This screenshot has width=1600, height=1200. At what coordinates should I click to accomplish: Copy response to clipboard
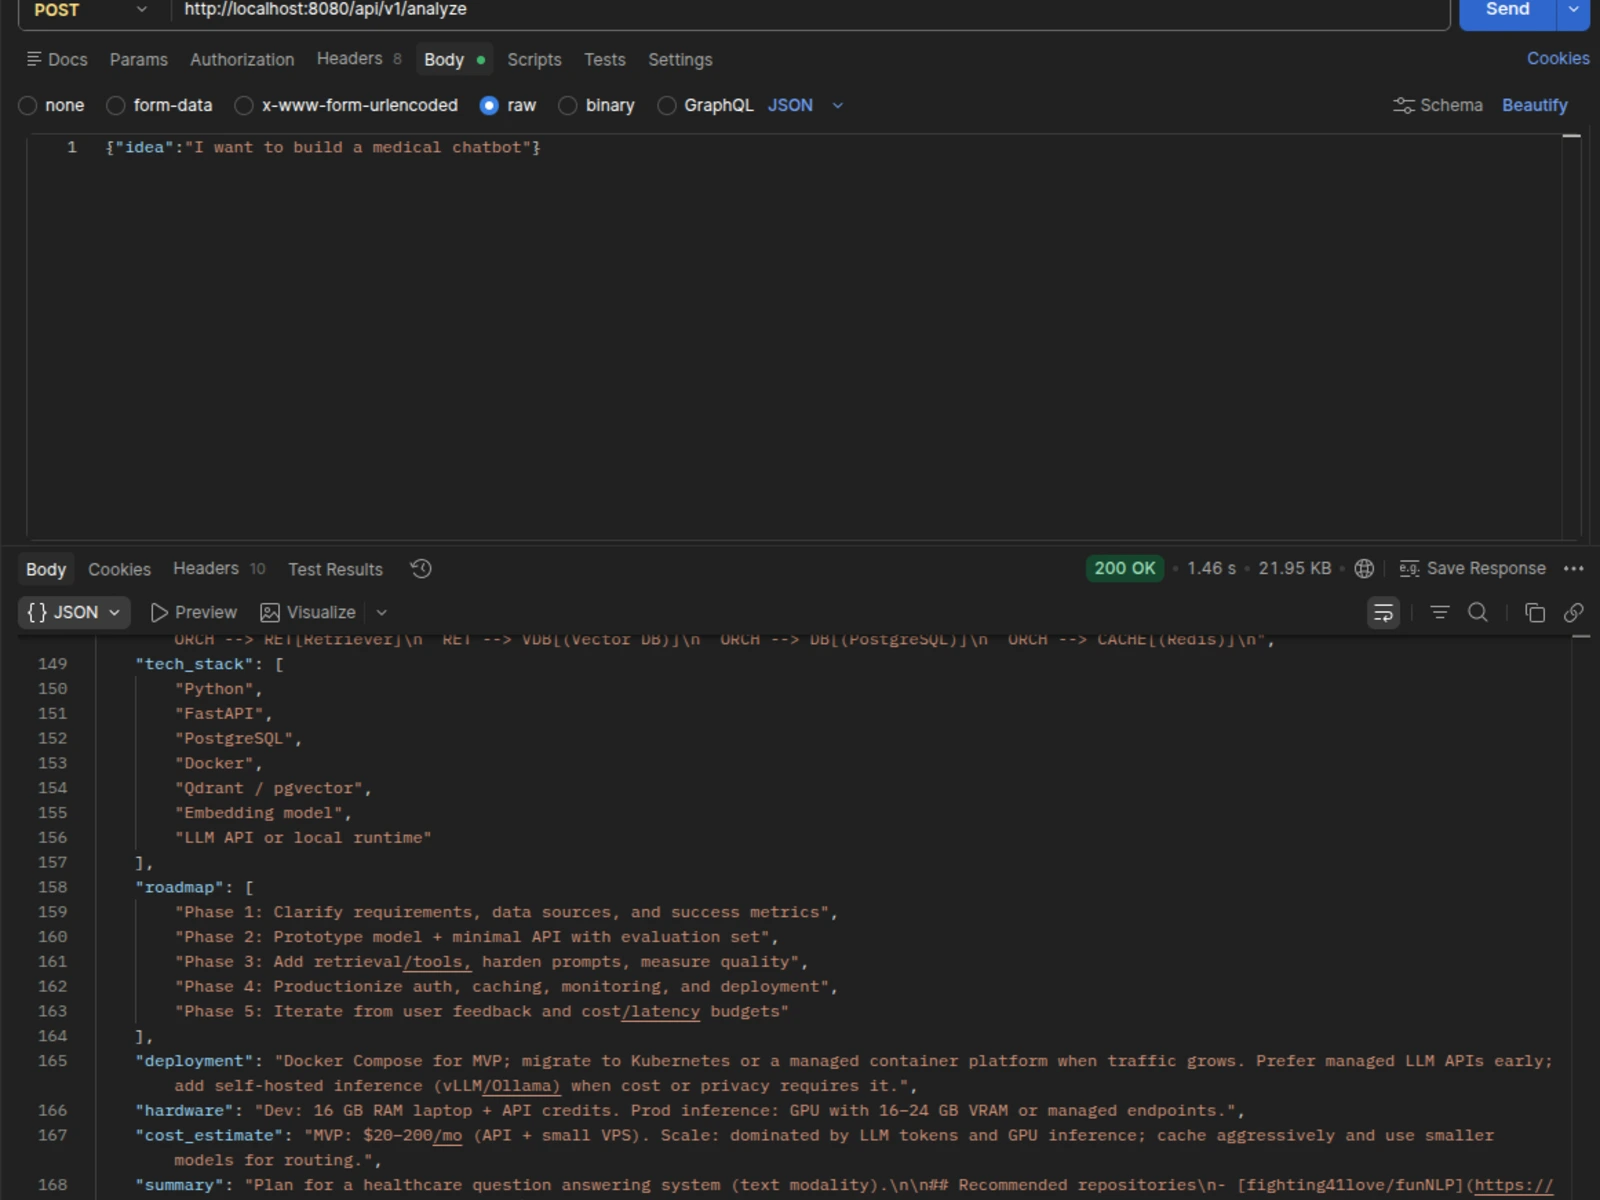pyautogui.click(x=1535, y=612)
